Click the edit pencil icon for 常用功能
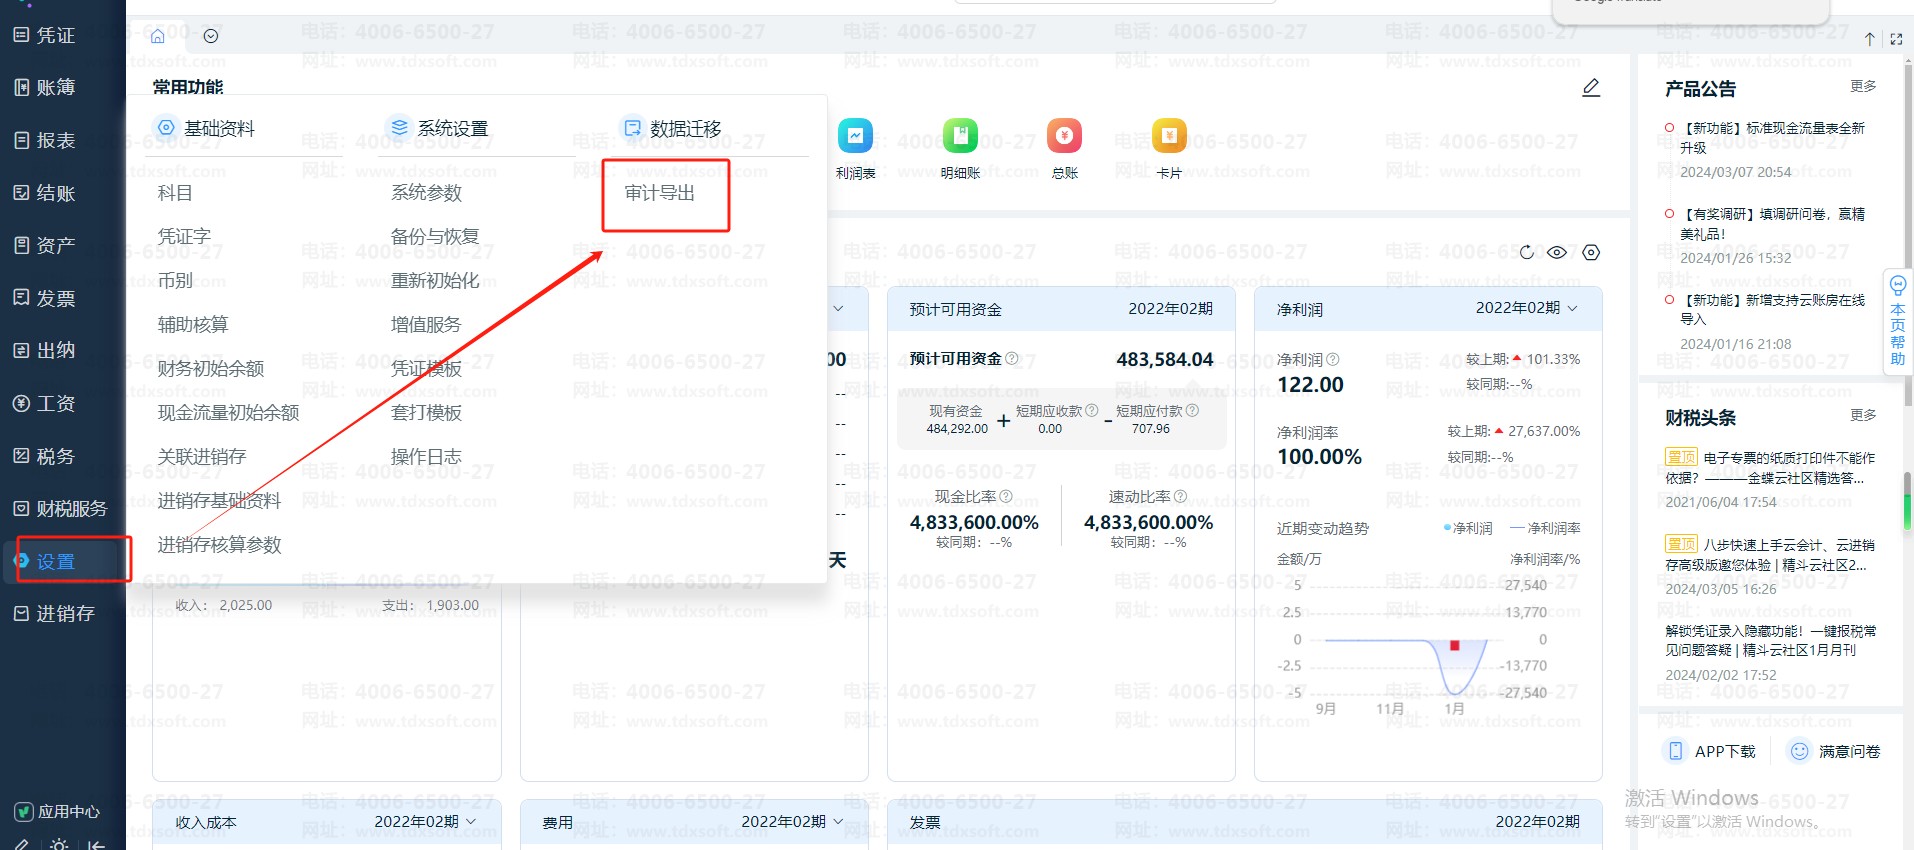Image resolution: width=1914 pixels, height=850 pixels. 1591,88
